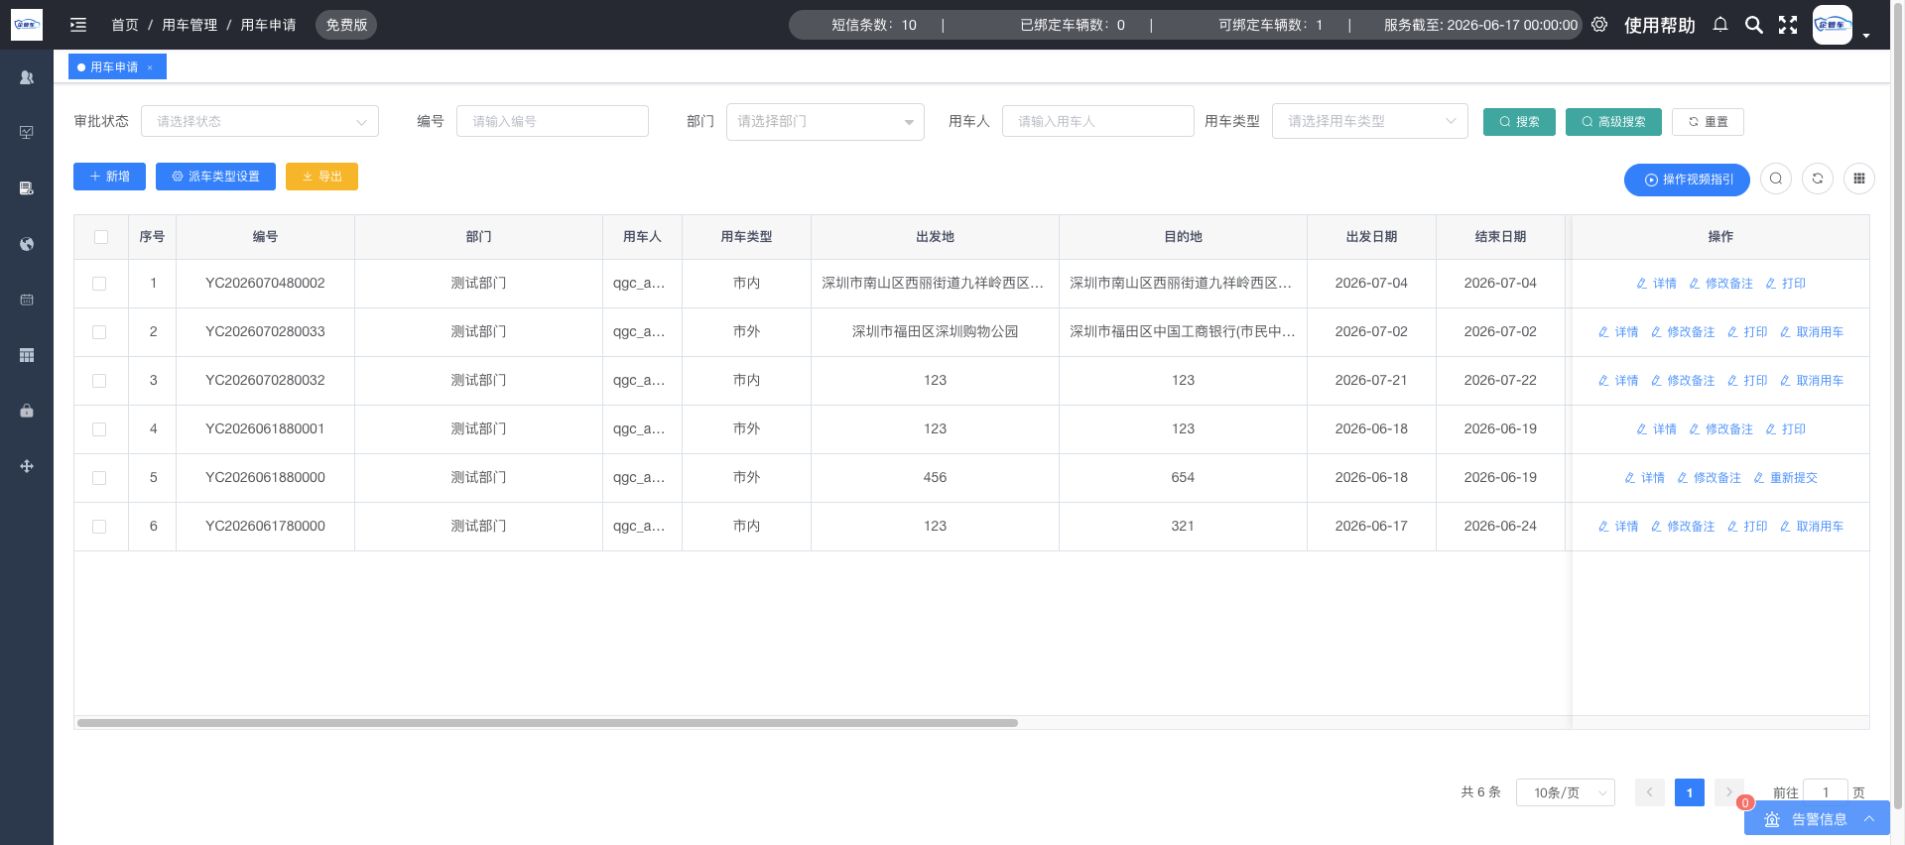Image resolution: width=1905 pixels, height=845 pixels.
Task: Collapse the sidebar with the hamburger icon
Action: 78,25
